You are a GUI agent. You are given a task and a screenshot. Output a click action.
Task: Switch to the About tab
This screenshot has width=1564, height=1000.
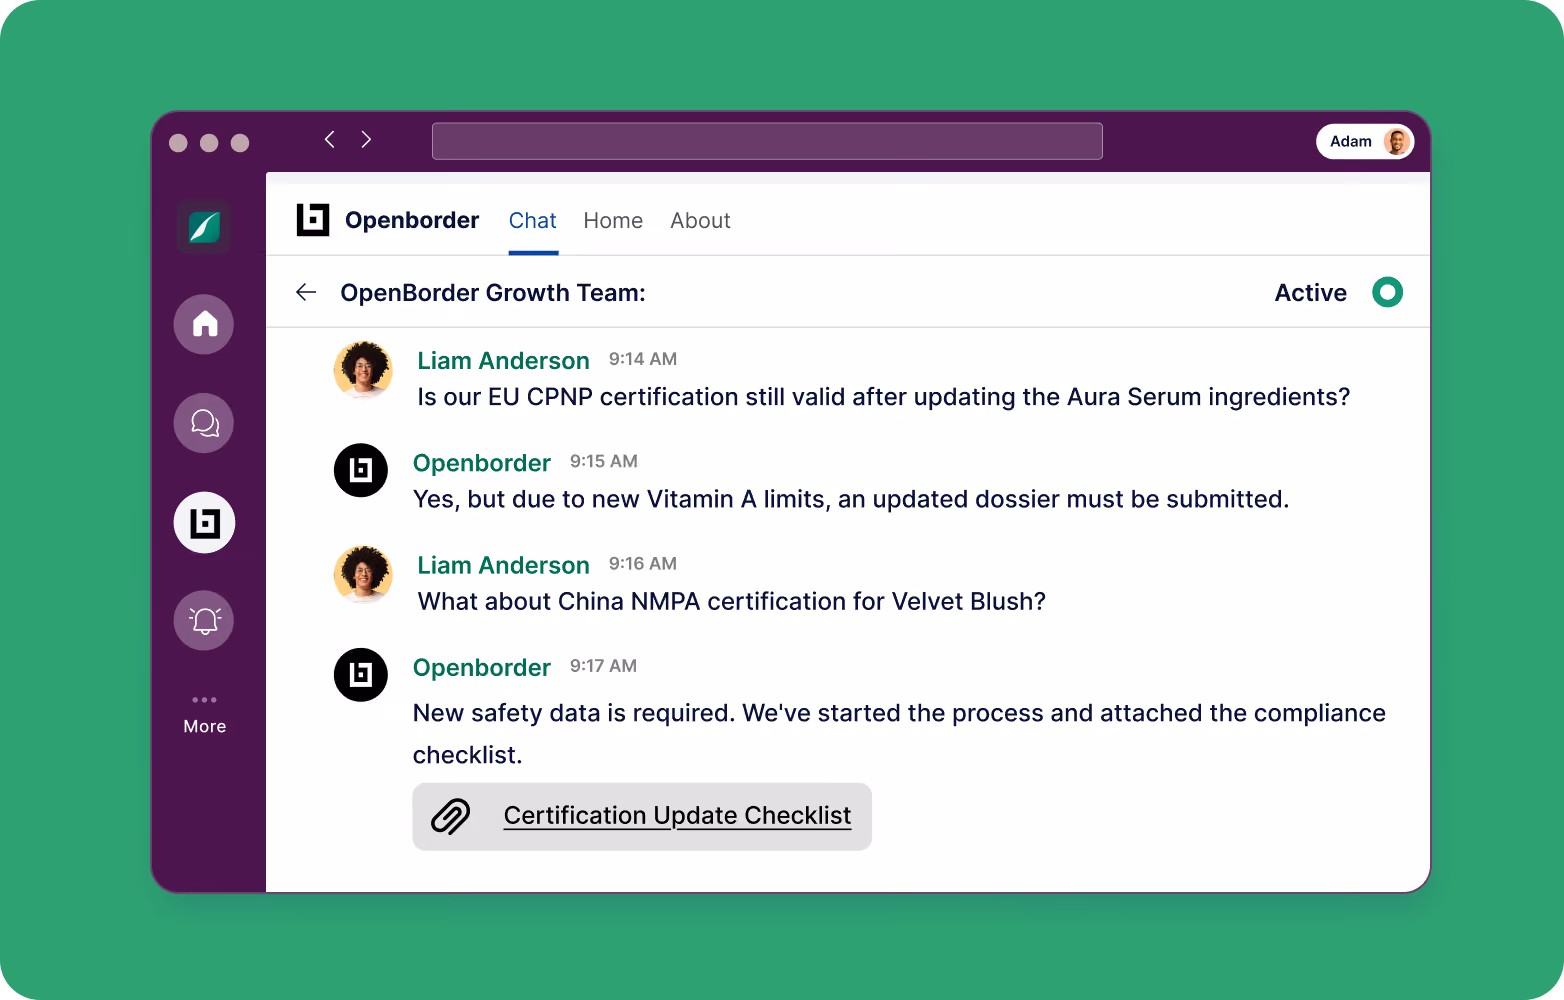coord(700,221)
